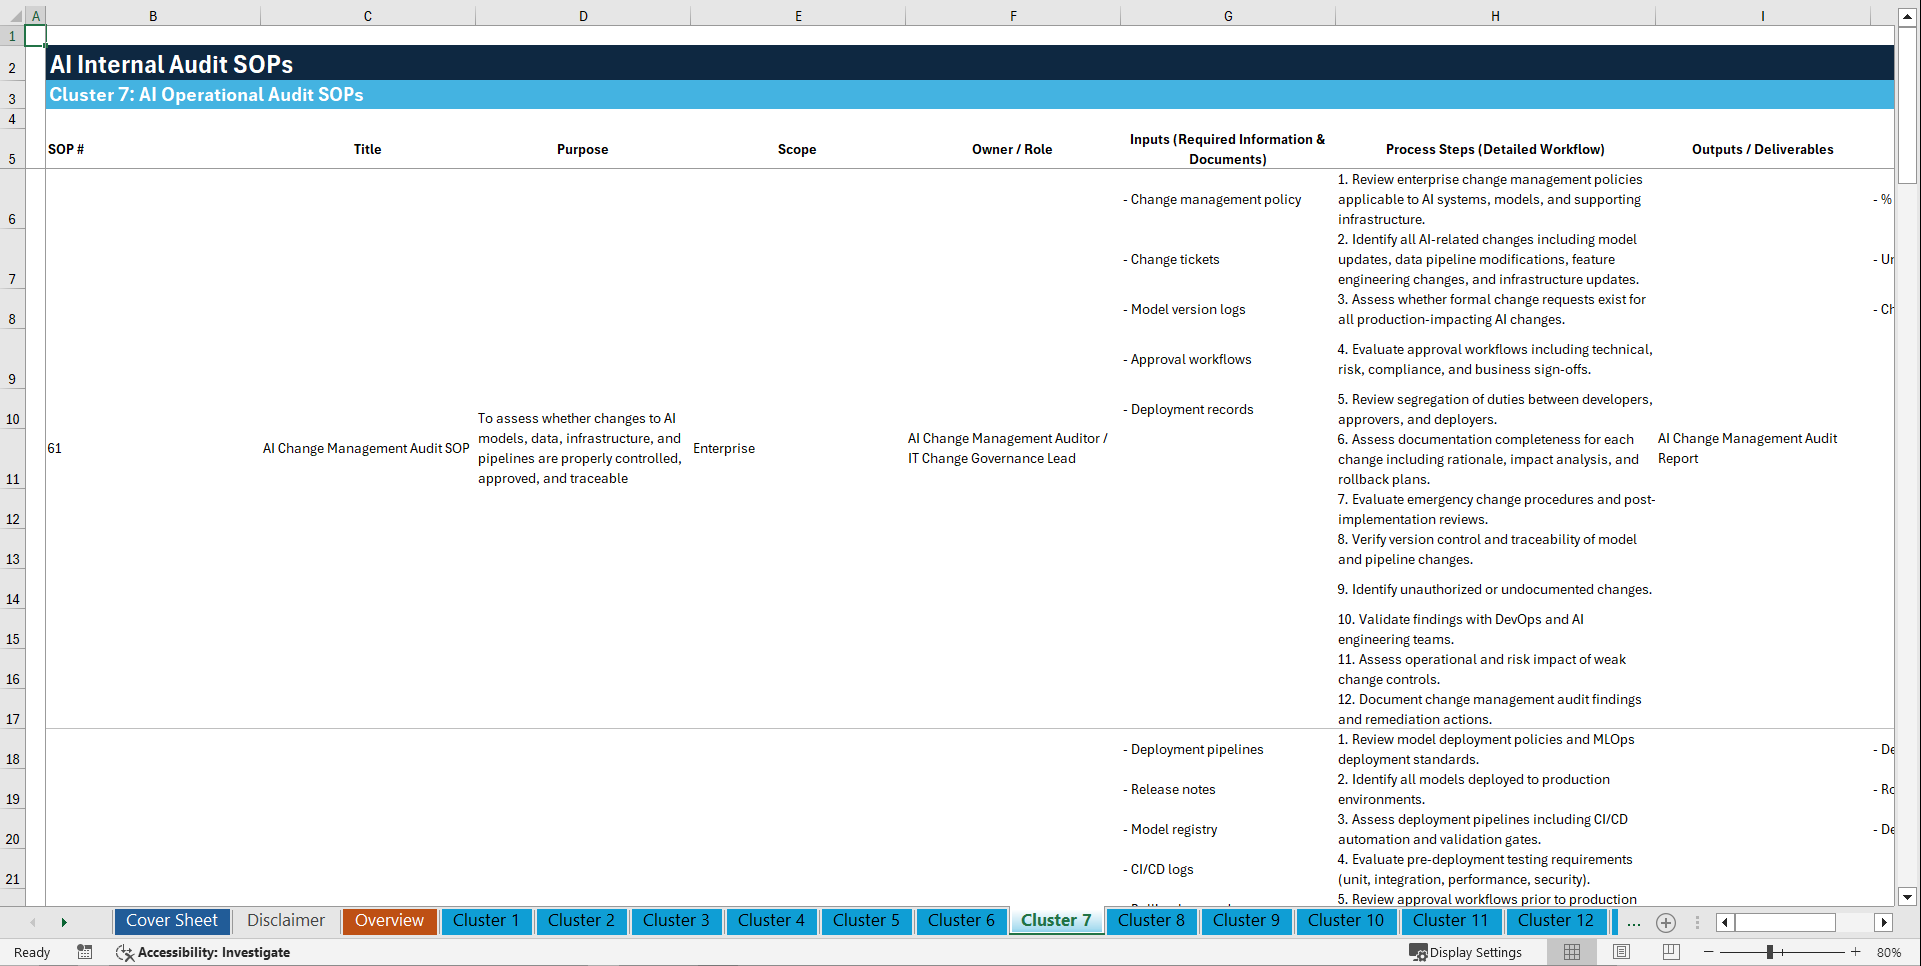
Task: Show more sheet tabs via ellipsis
Action: point(1634,922)
